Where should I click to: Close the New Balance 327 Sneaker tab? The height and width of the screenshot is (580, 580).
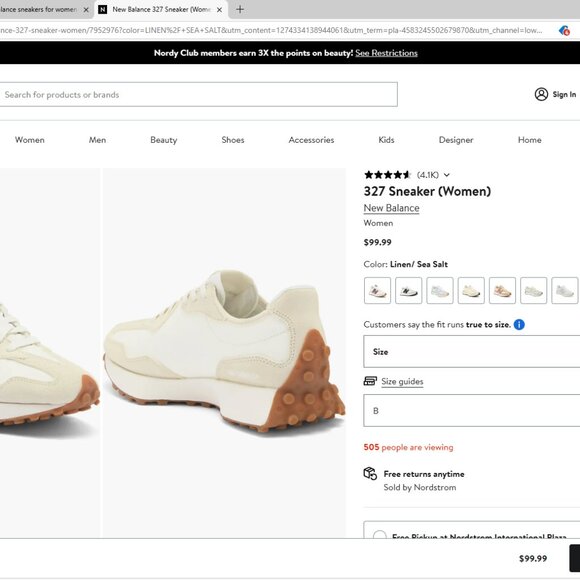pyautogui.click(x=219, y=10)
